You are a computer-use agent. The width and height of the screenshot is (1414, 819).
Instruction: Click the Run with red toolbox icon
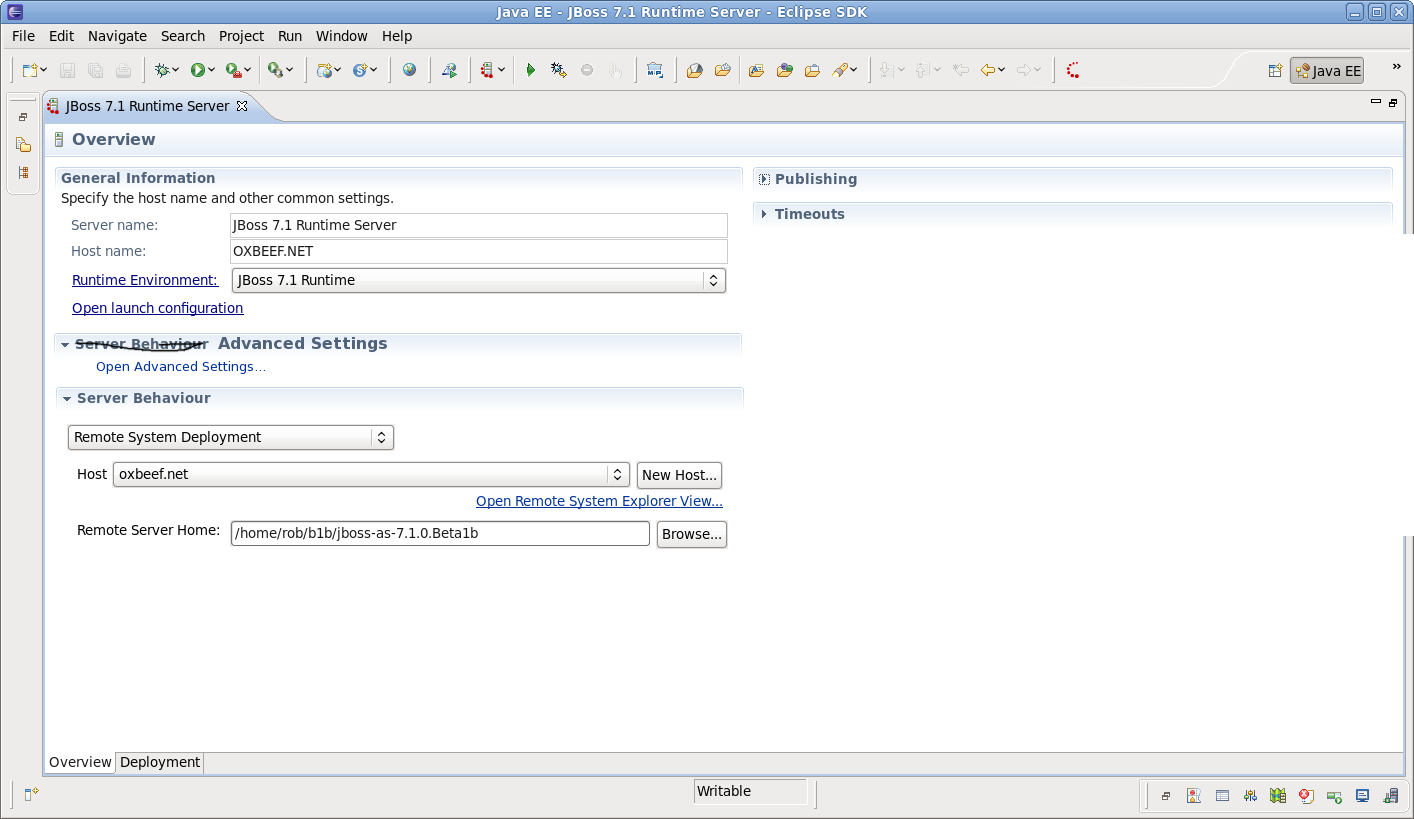232,70
